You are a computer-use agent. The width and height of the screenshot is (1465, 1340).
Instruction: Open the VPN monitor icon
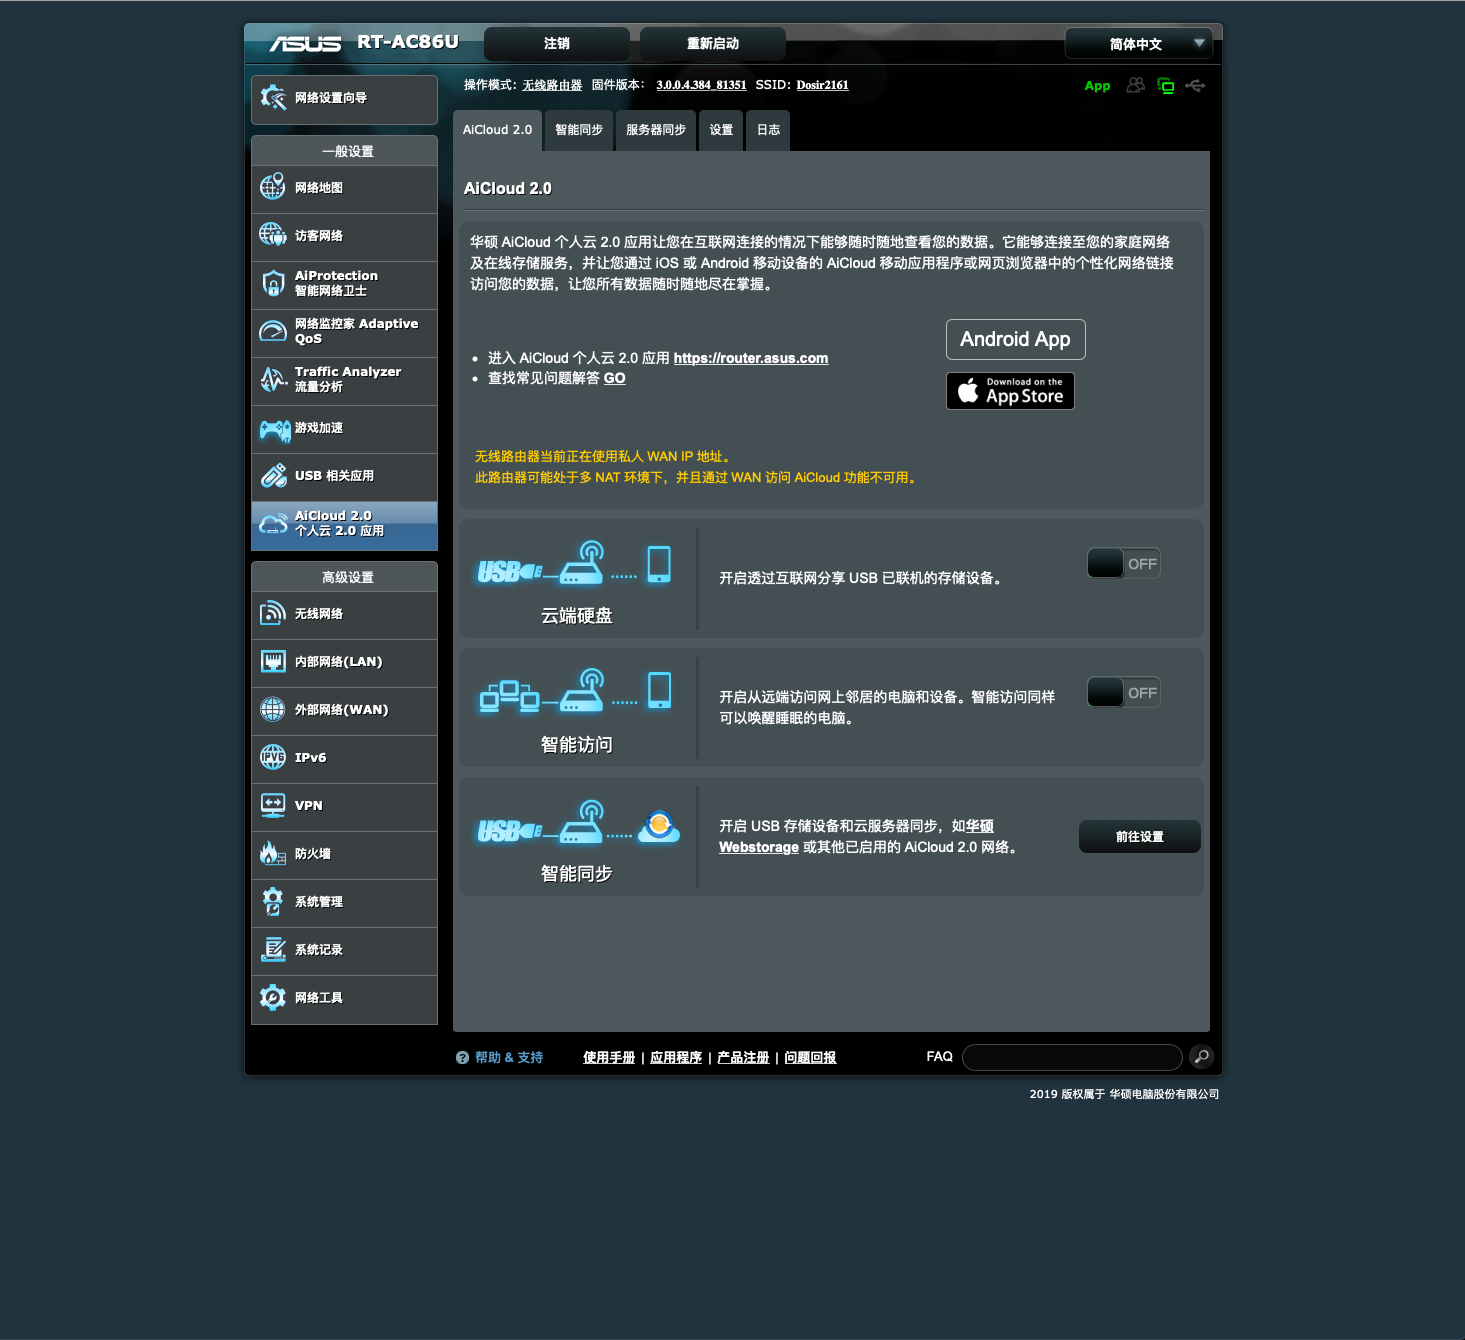pos(273,805)
